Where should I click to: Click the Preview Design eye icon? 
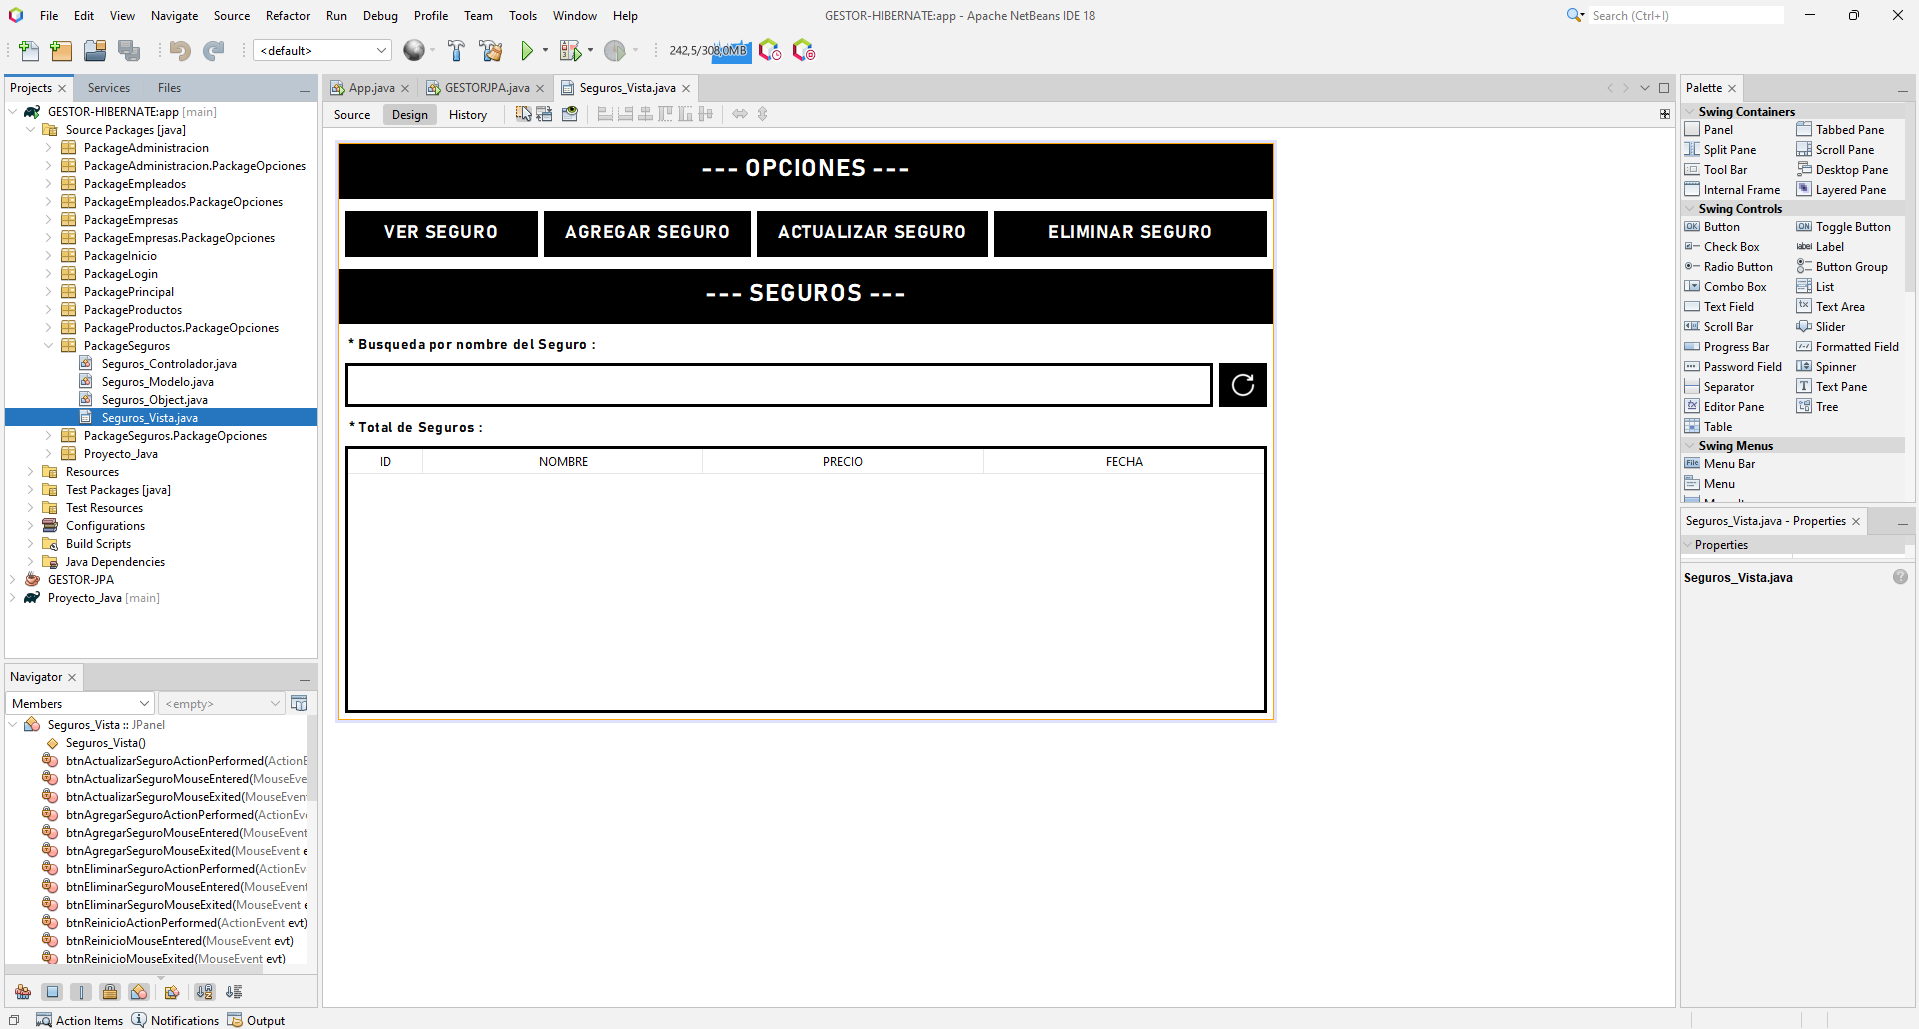(x=570, y=114)
